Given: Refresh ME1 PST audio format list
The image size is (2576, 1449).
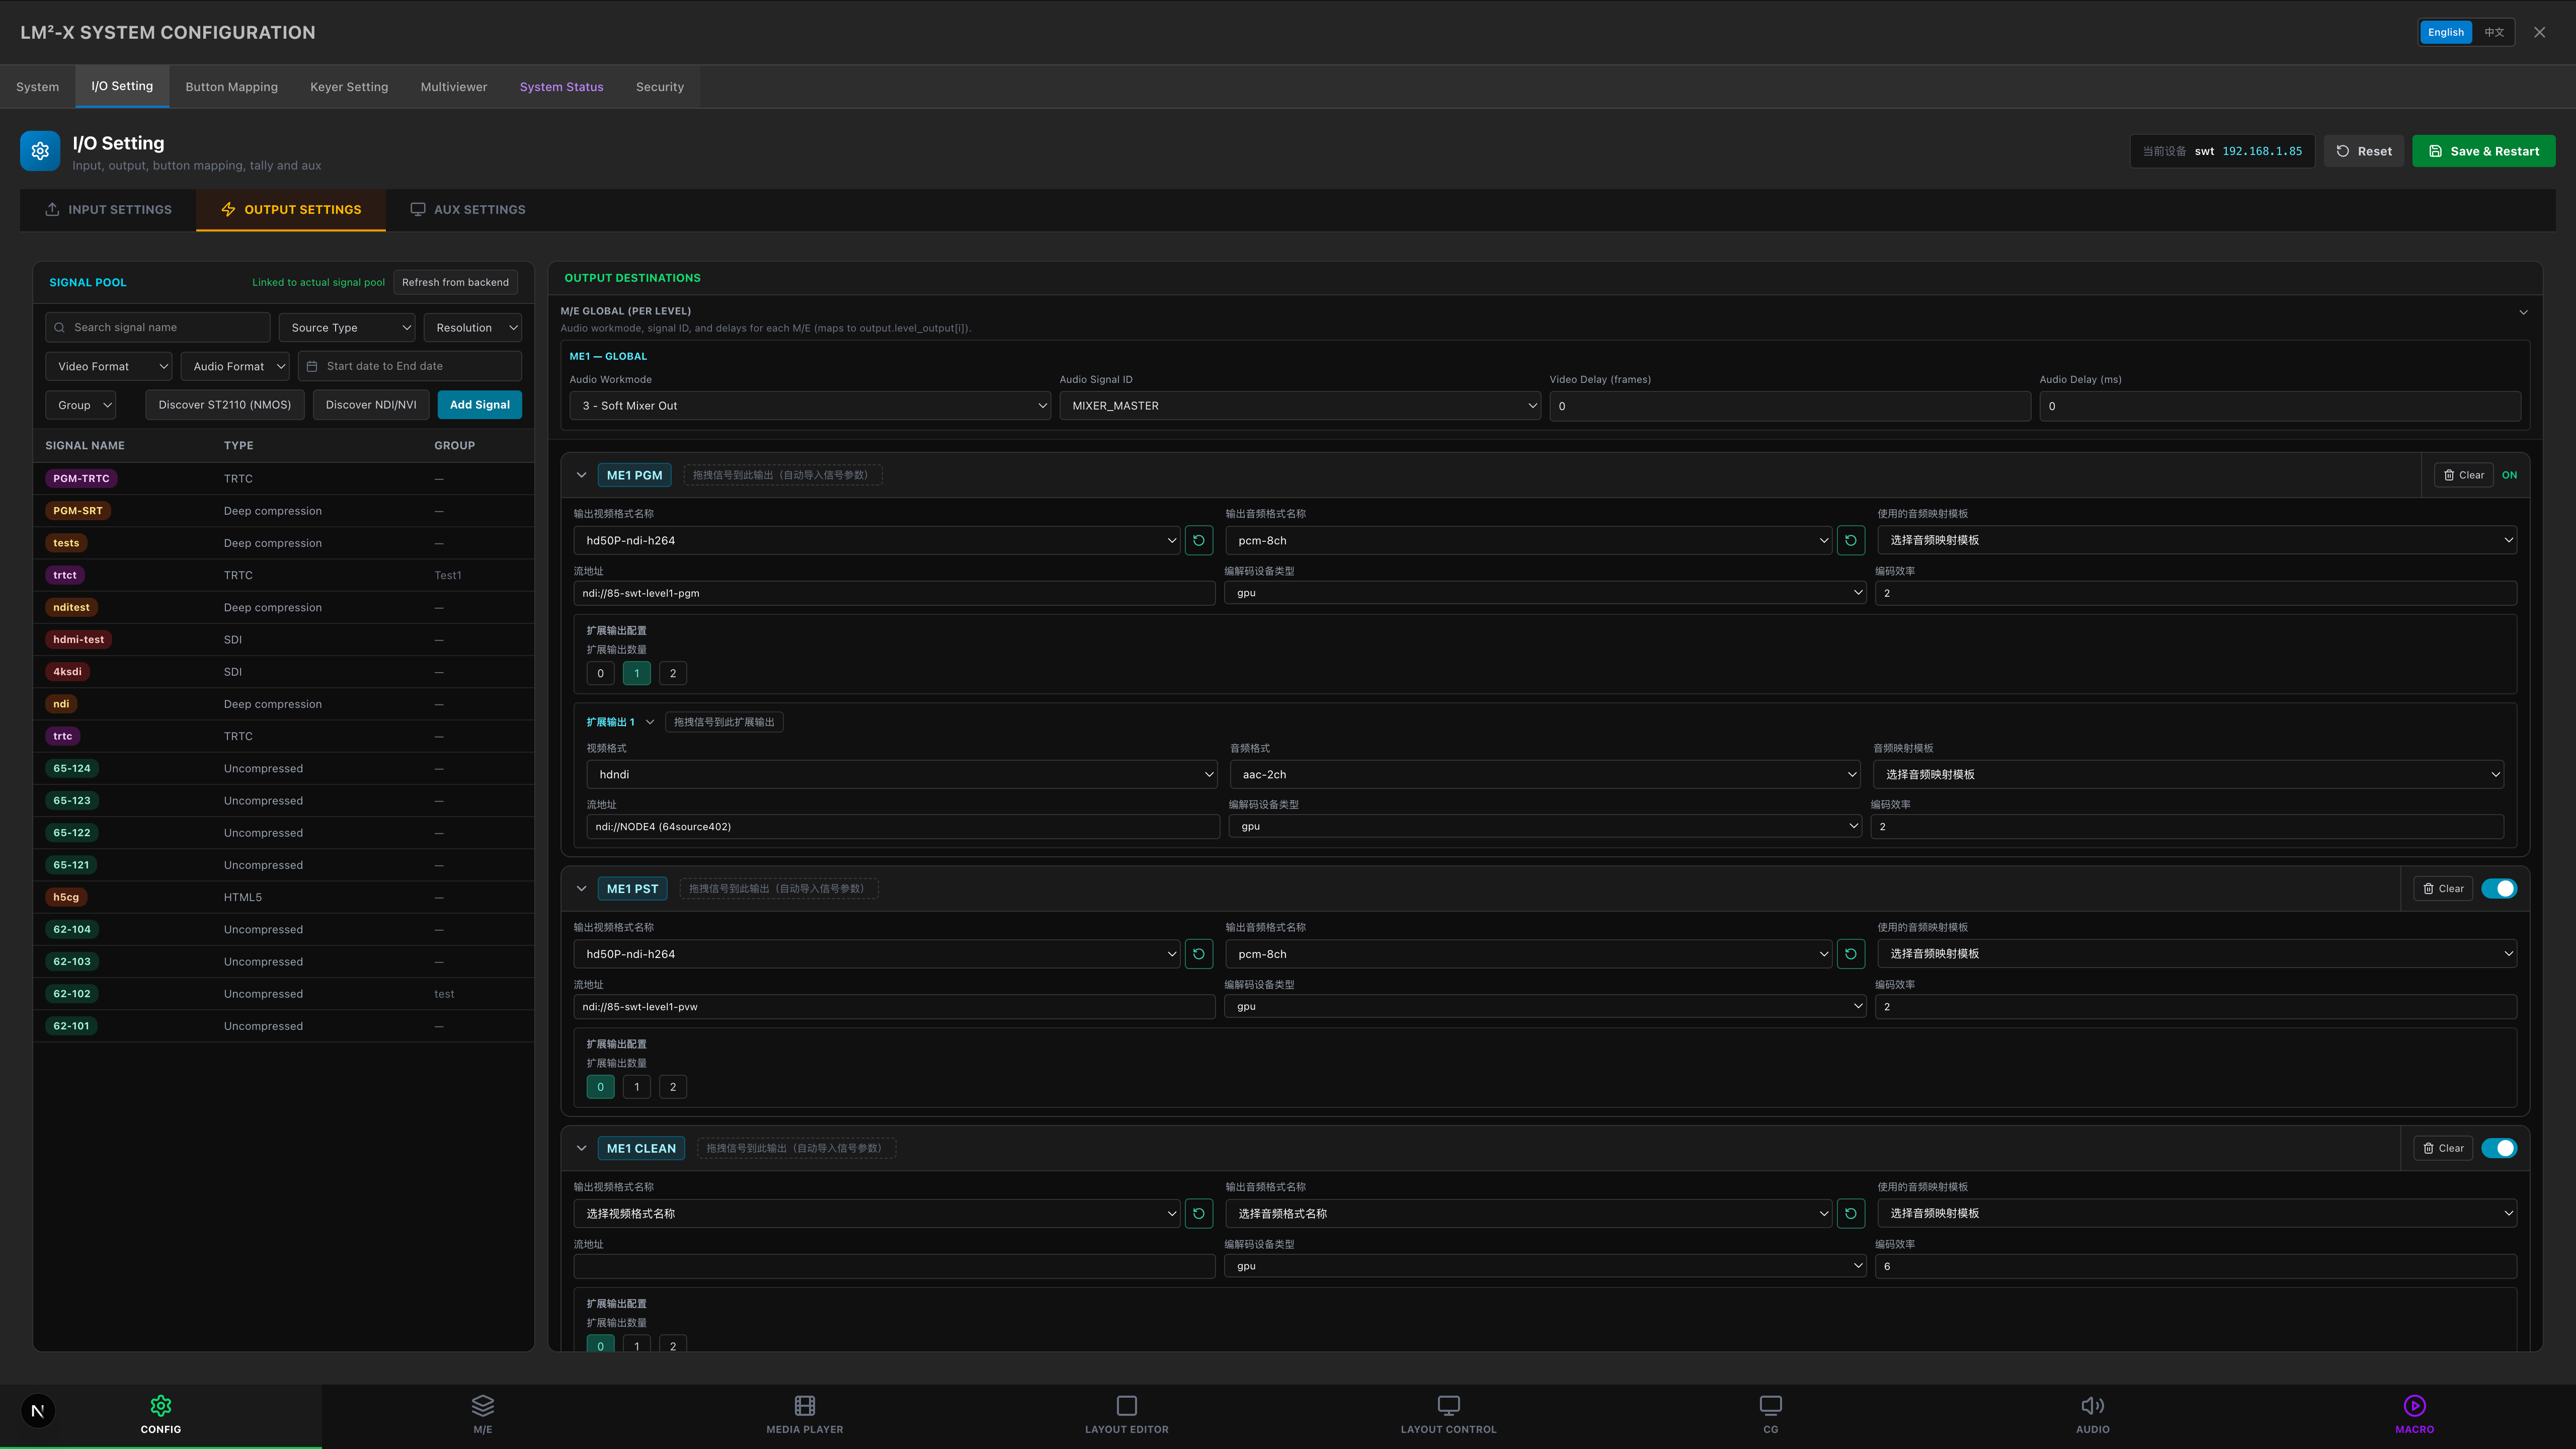Looking at the screenshot, I should pos(1850,954).
